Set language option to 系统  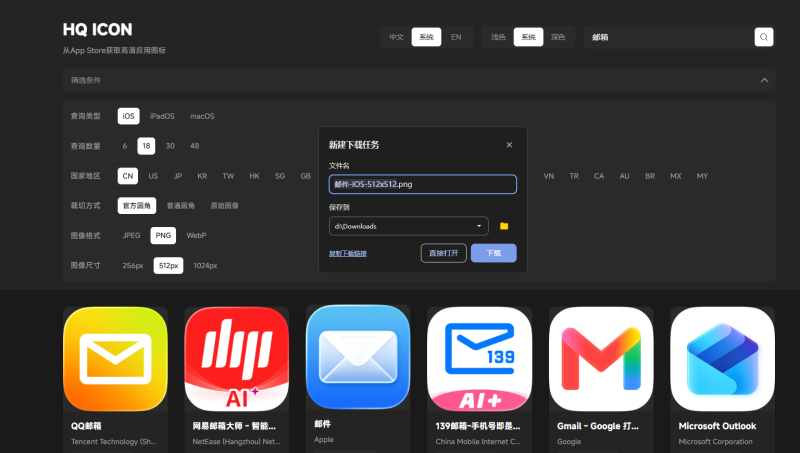[427, 37]
